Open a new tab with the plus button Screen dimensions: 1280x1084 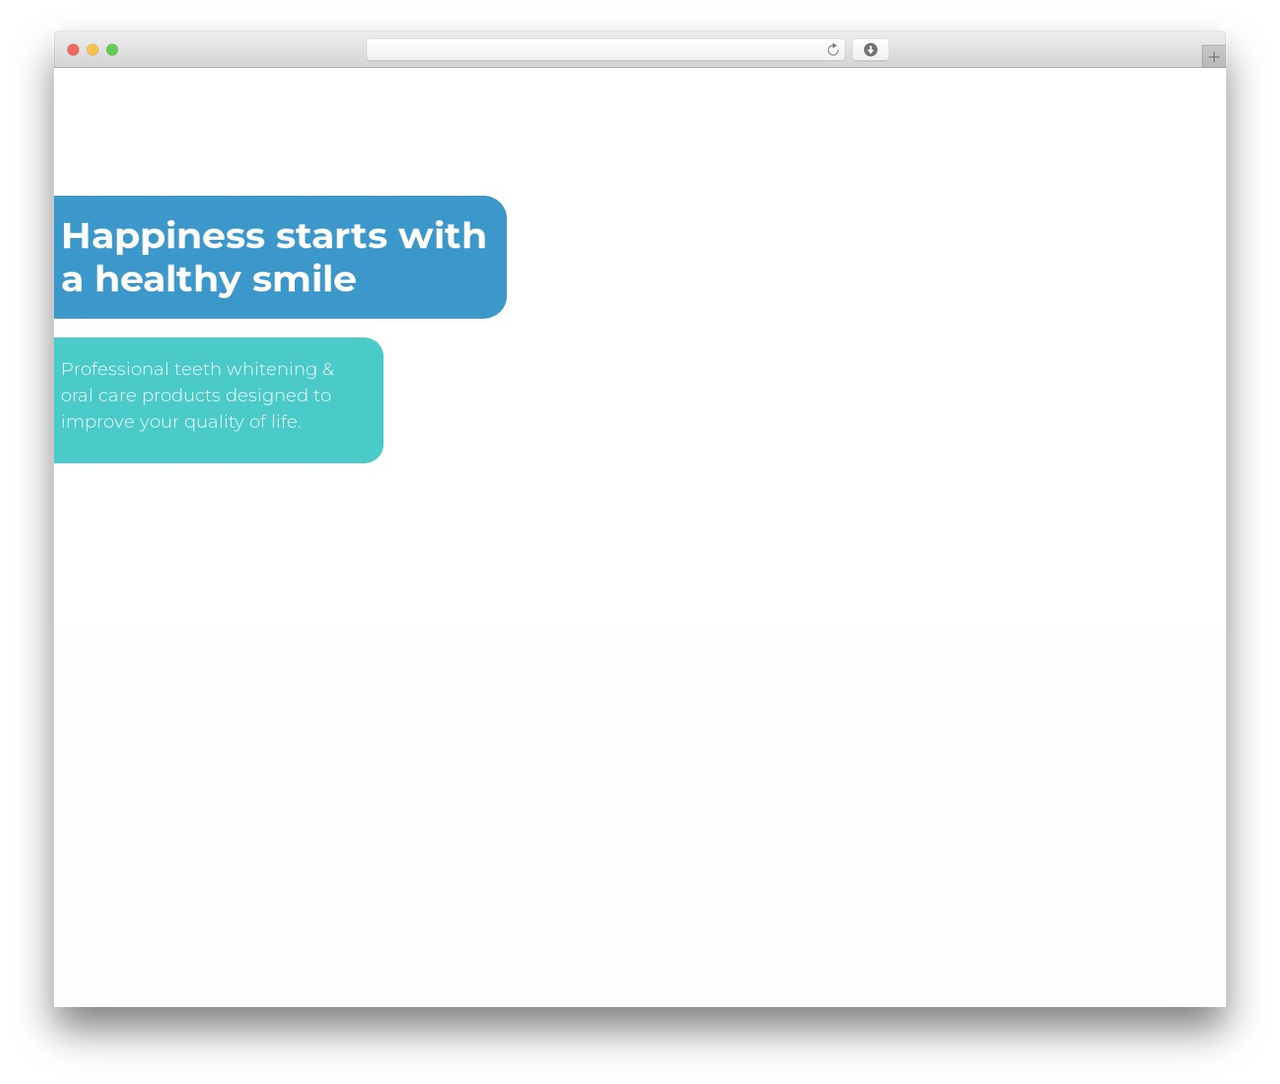click(1213, 57)
